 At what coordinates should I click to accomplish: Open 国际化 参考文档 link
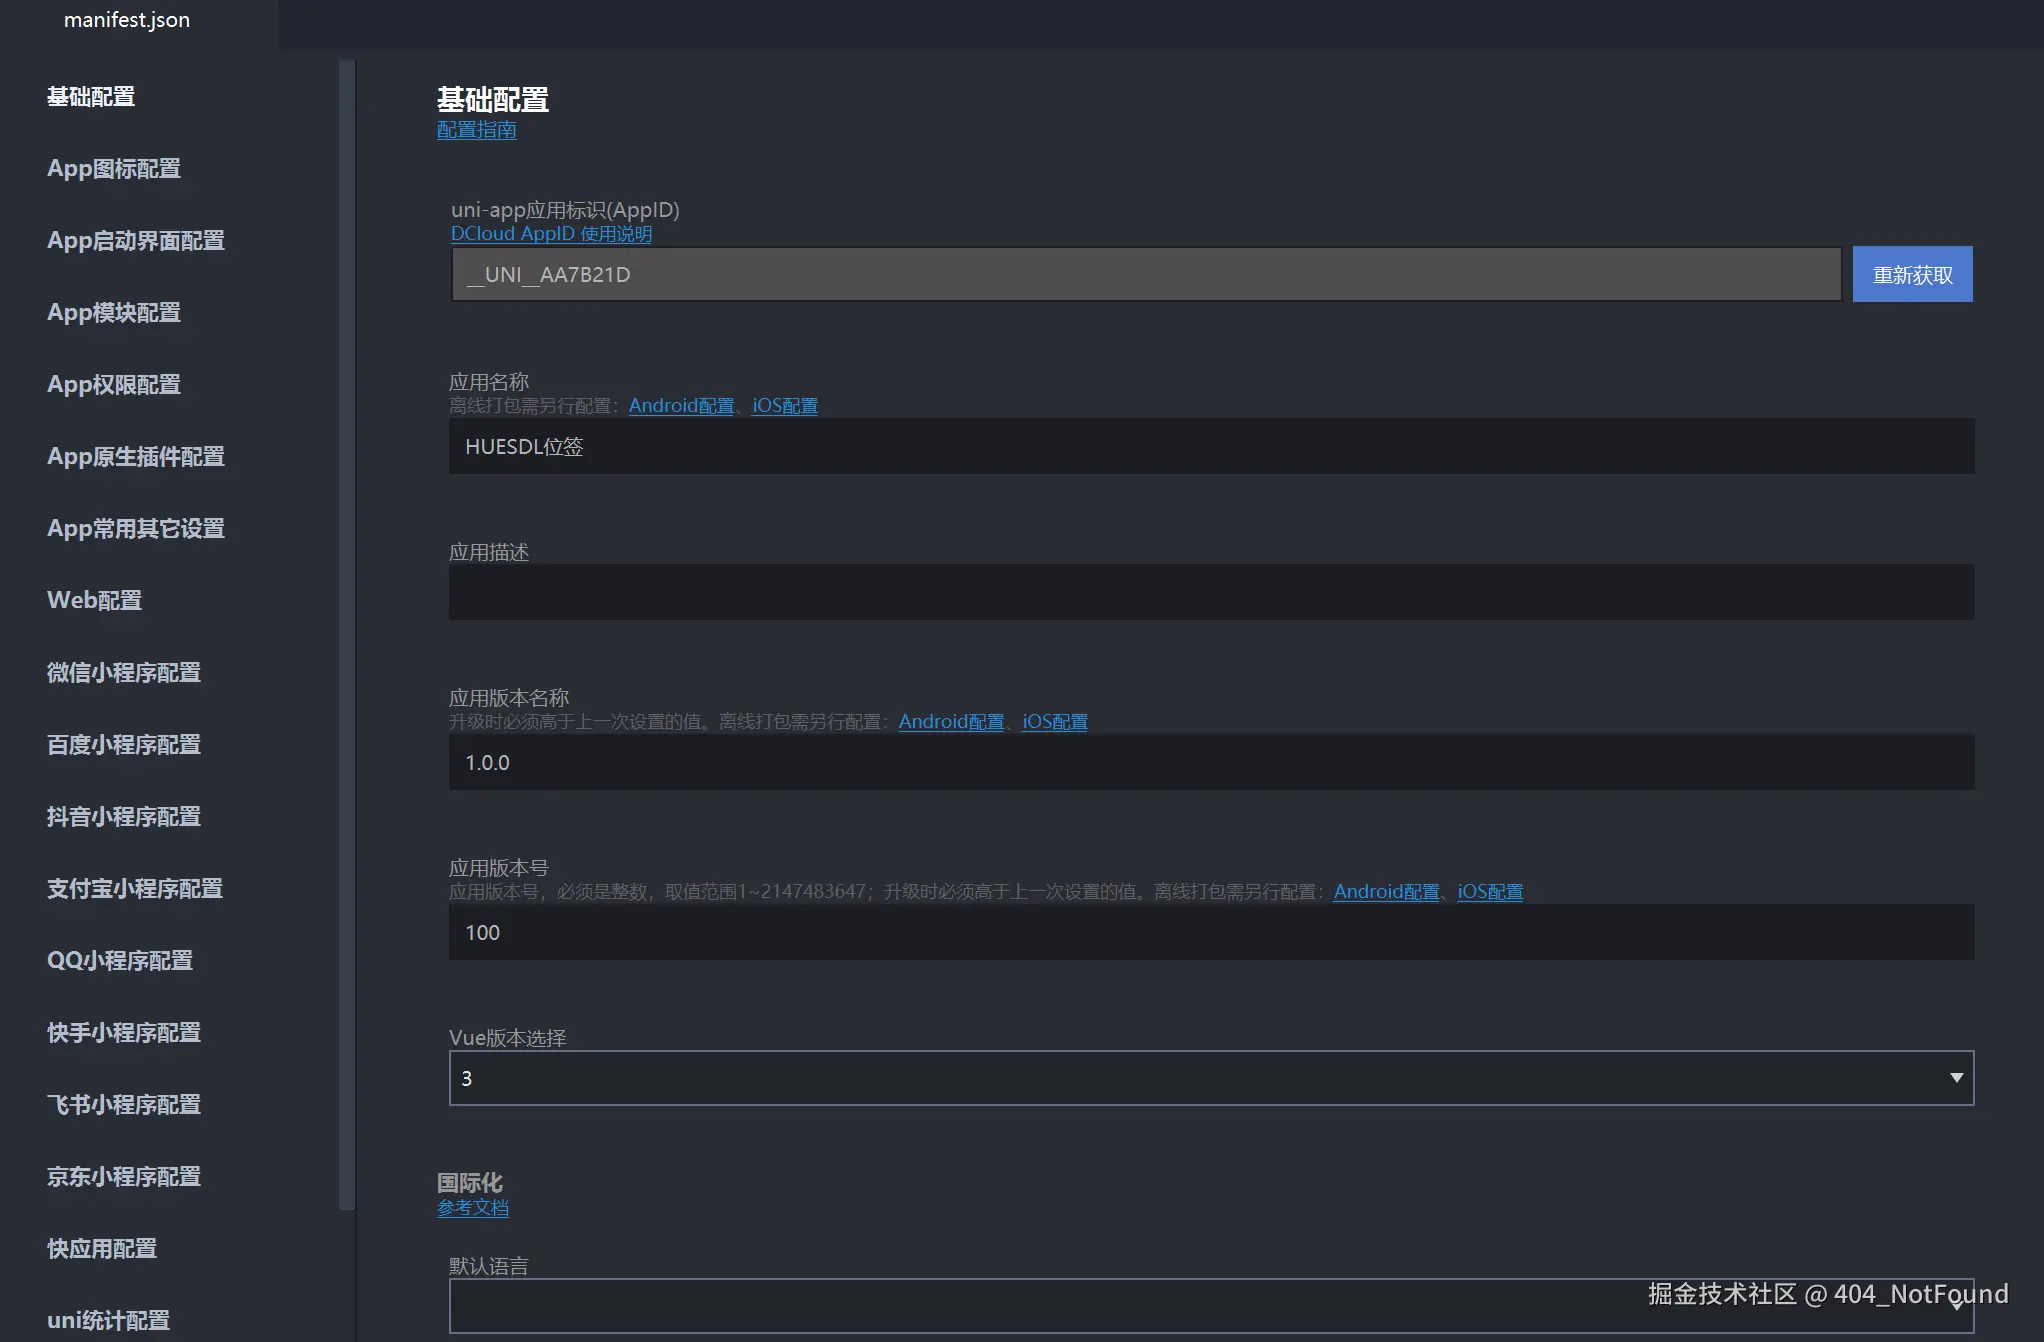click(x=472, y=1208)
